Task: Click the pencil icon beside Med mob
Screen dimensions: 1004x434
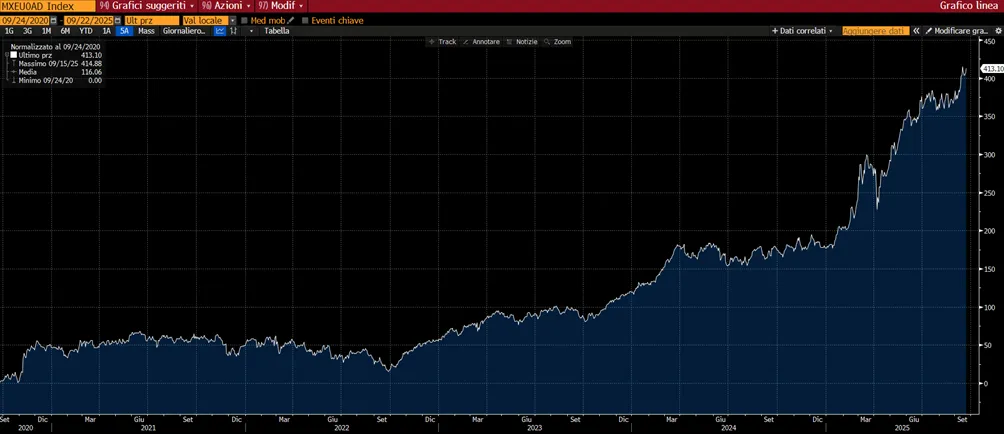Action: tap(291, 20)
